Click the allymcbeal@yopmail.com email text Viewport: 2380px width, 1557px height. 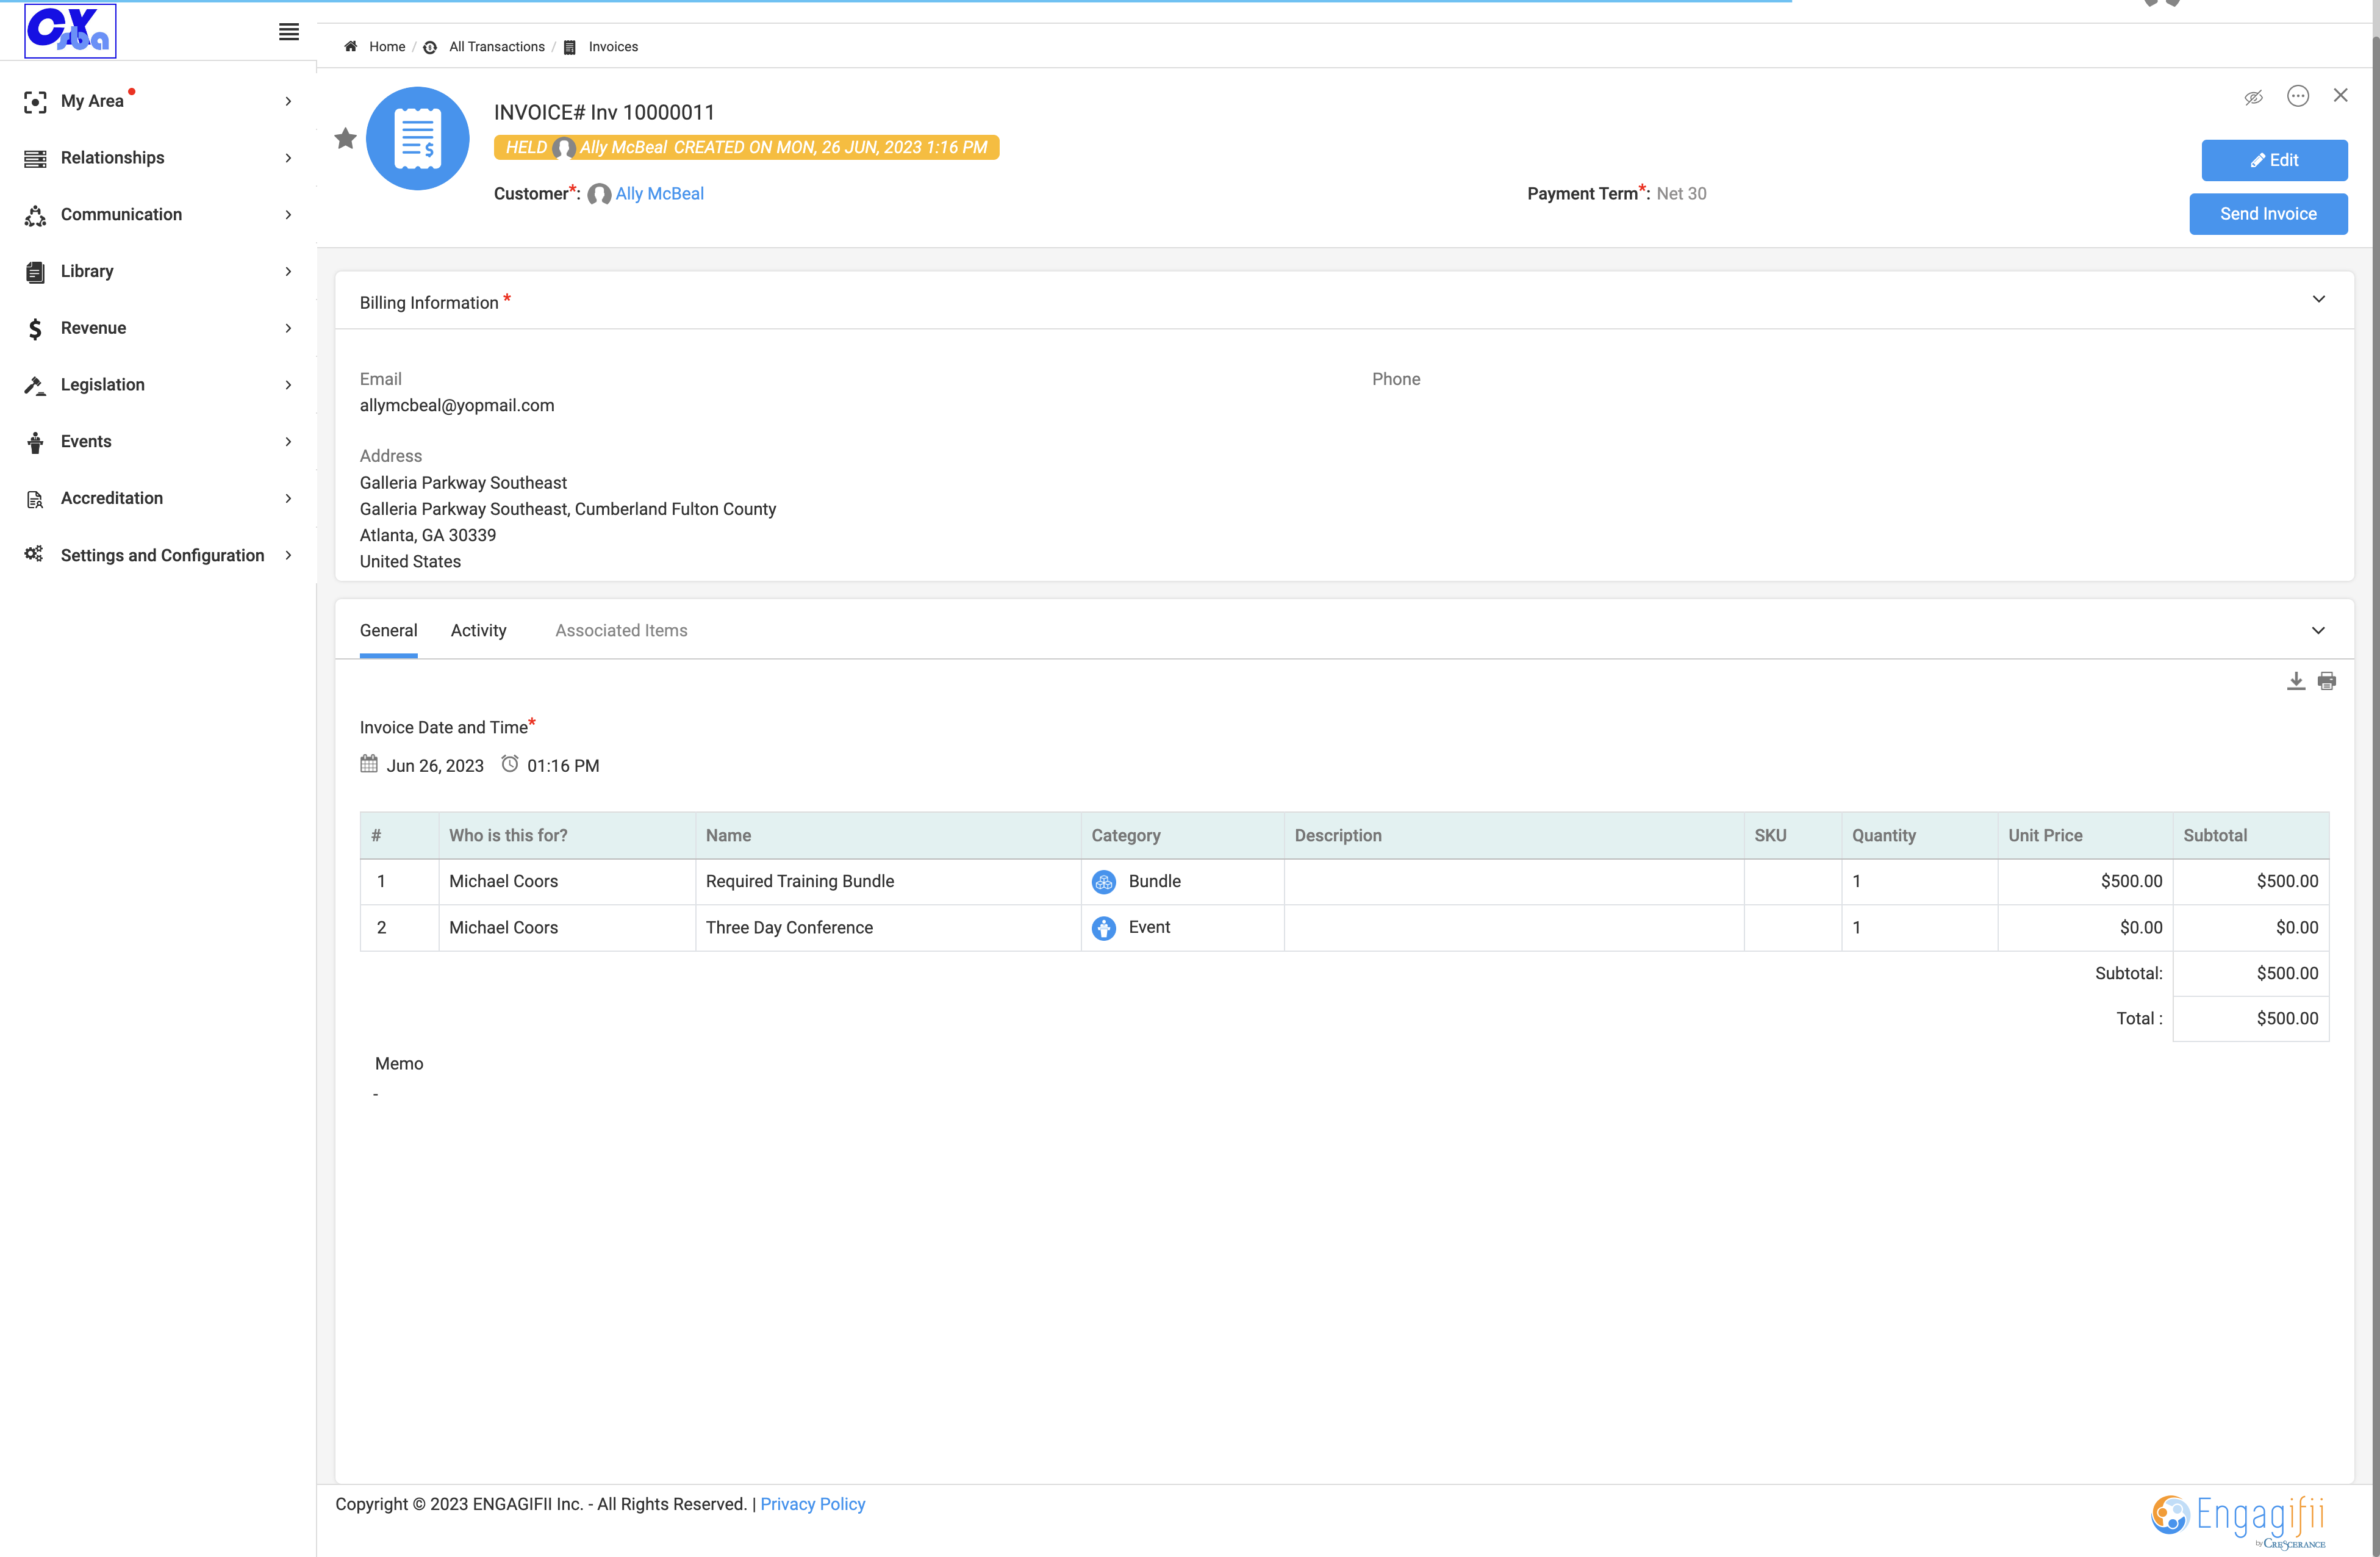pos(457,405)
